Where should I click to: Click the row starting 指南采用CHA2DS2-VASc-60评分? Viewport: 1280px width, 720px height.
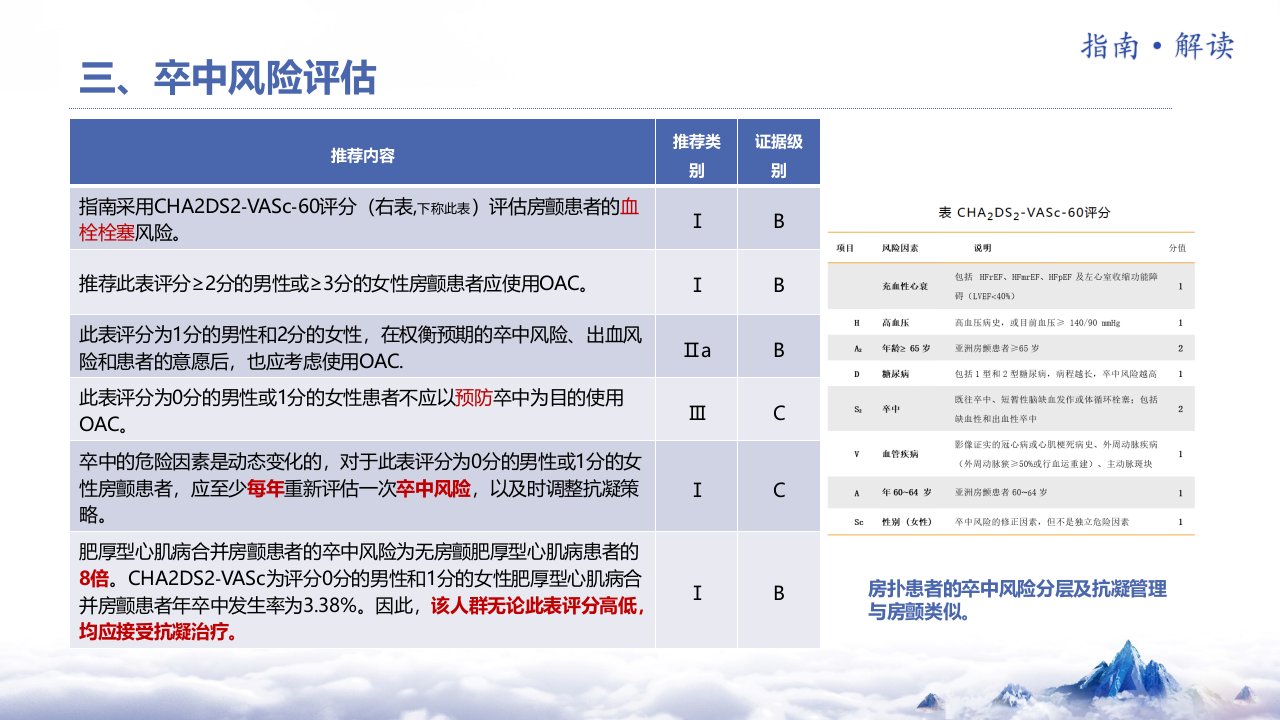click(445, 220)
